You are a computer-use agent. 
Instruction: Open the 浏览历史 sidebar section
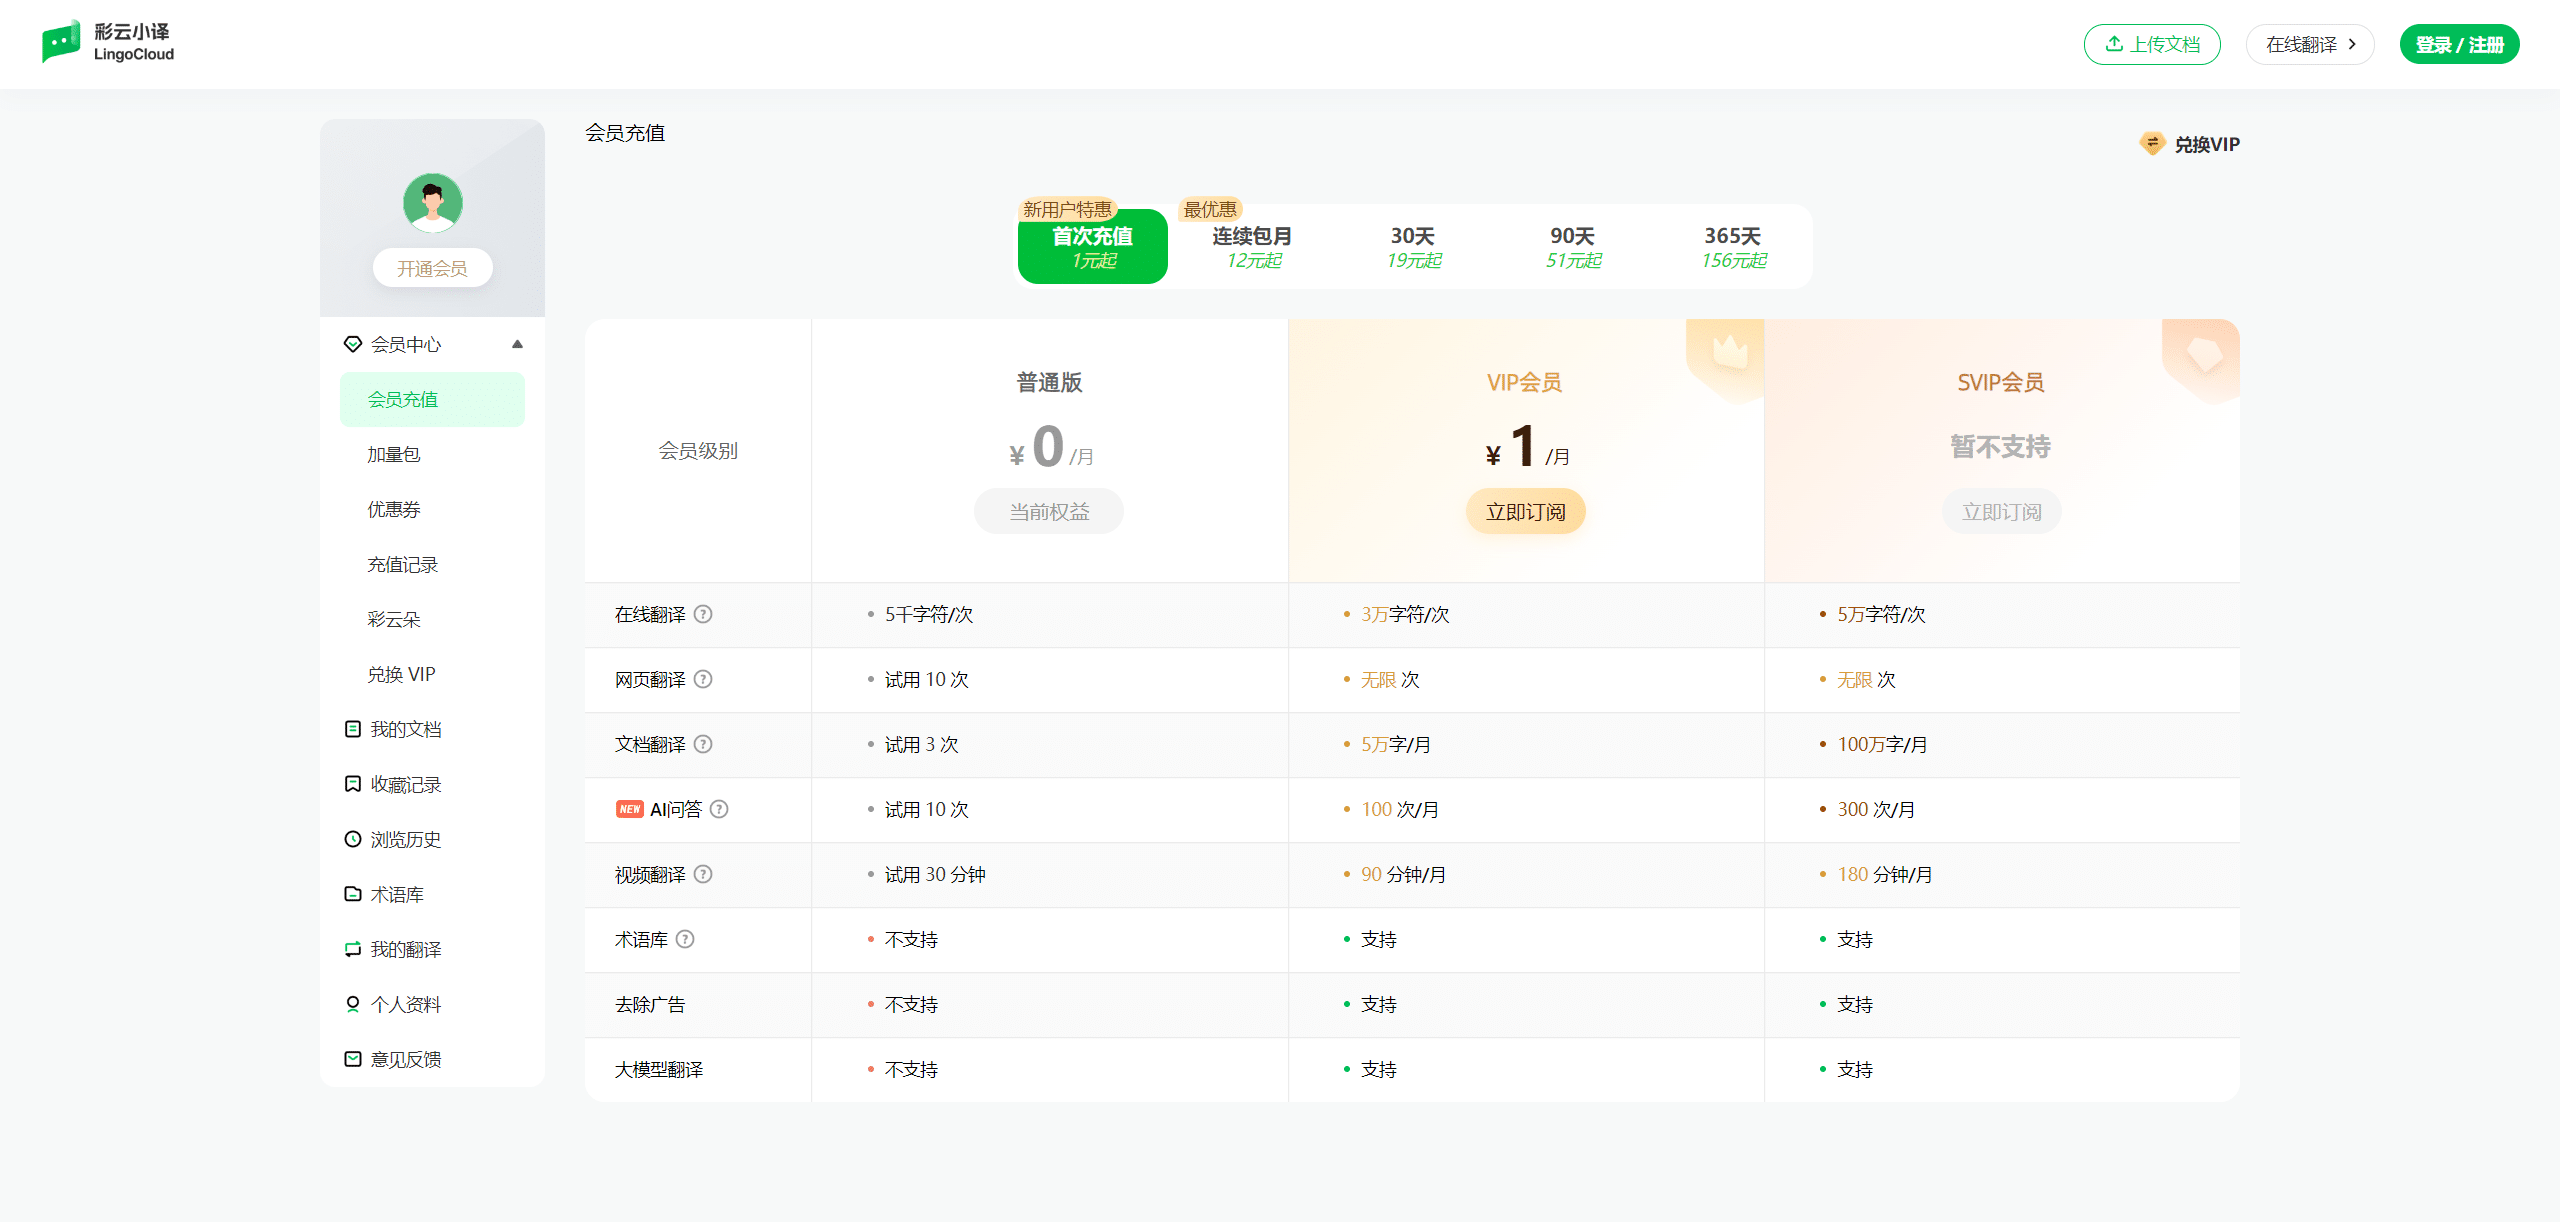click(x=407, y=839)
